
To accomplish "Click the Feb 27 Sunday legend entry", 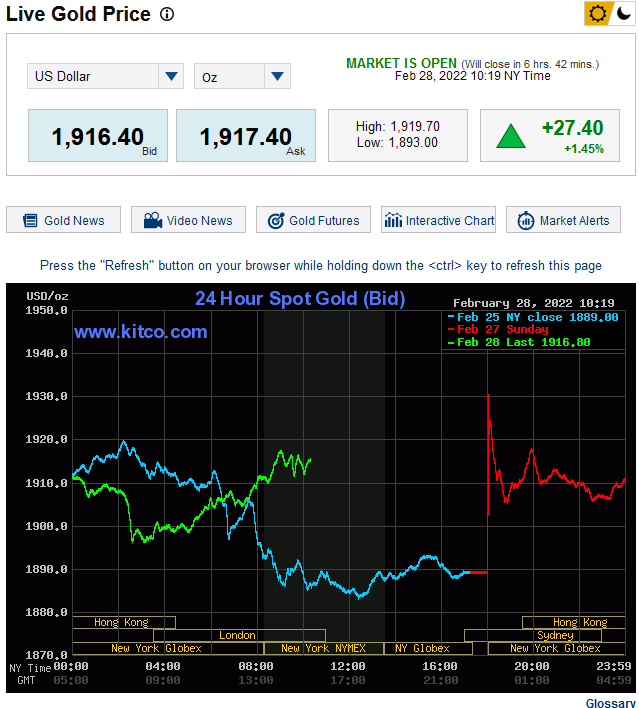I will tap(498, 329).
